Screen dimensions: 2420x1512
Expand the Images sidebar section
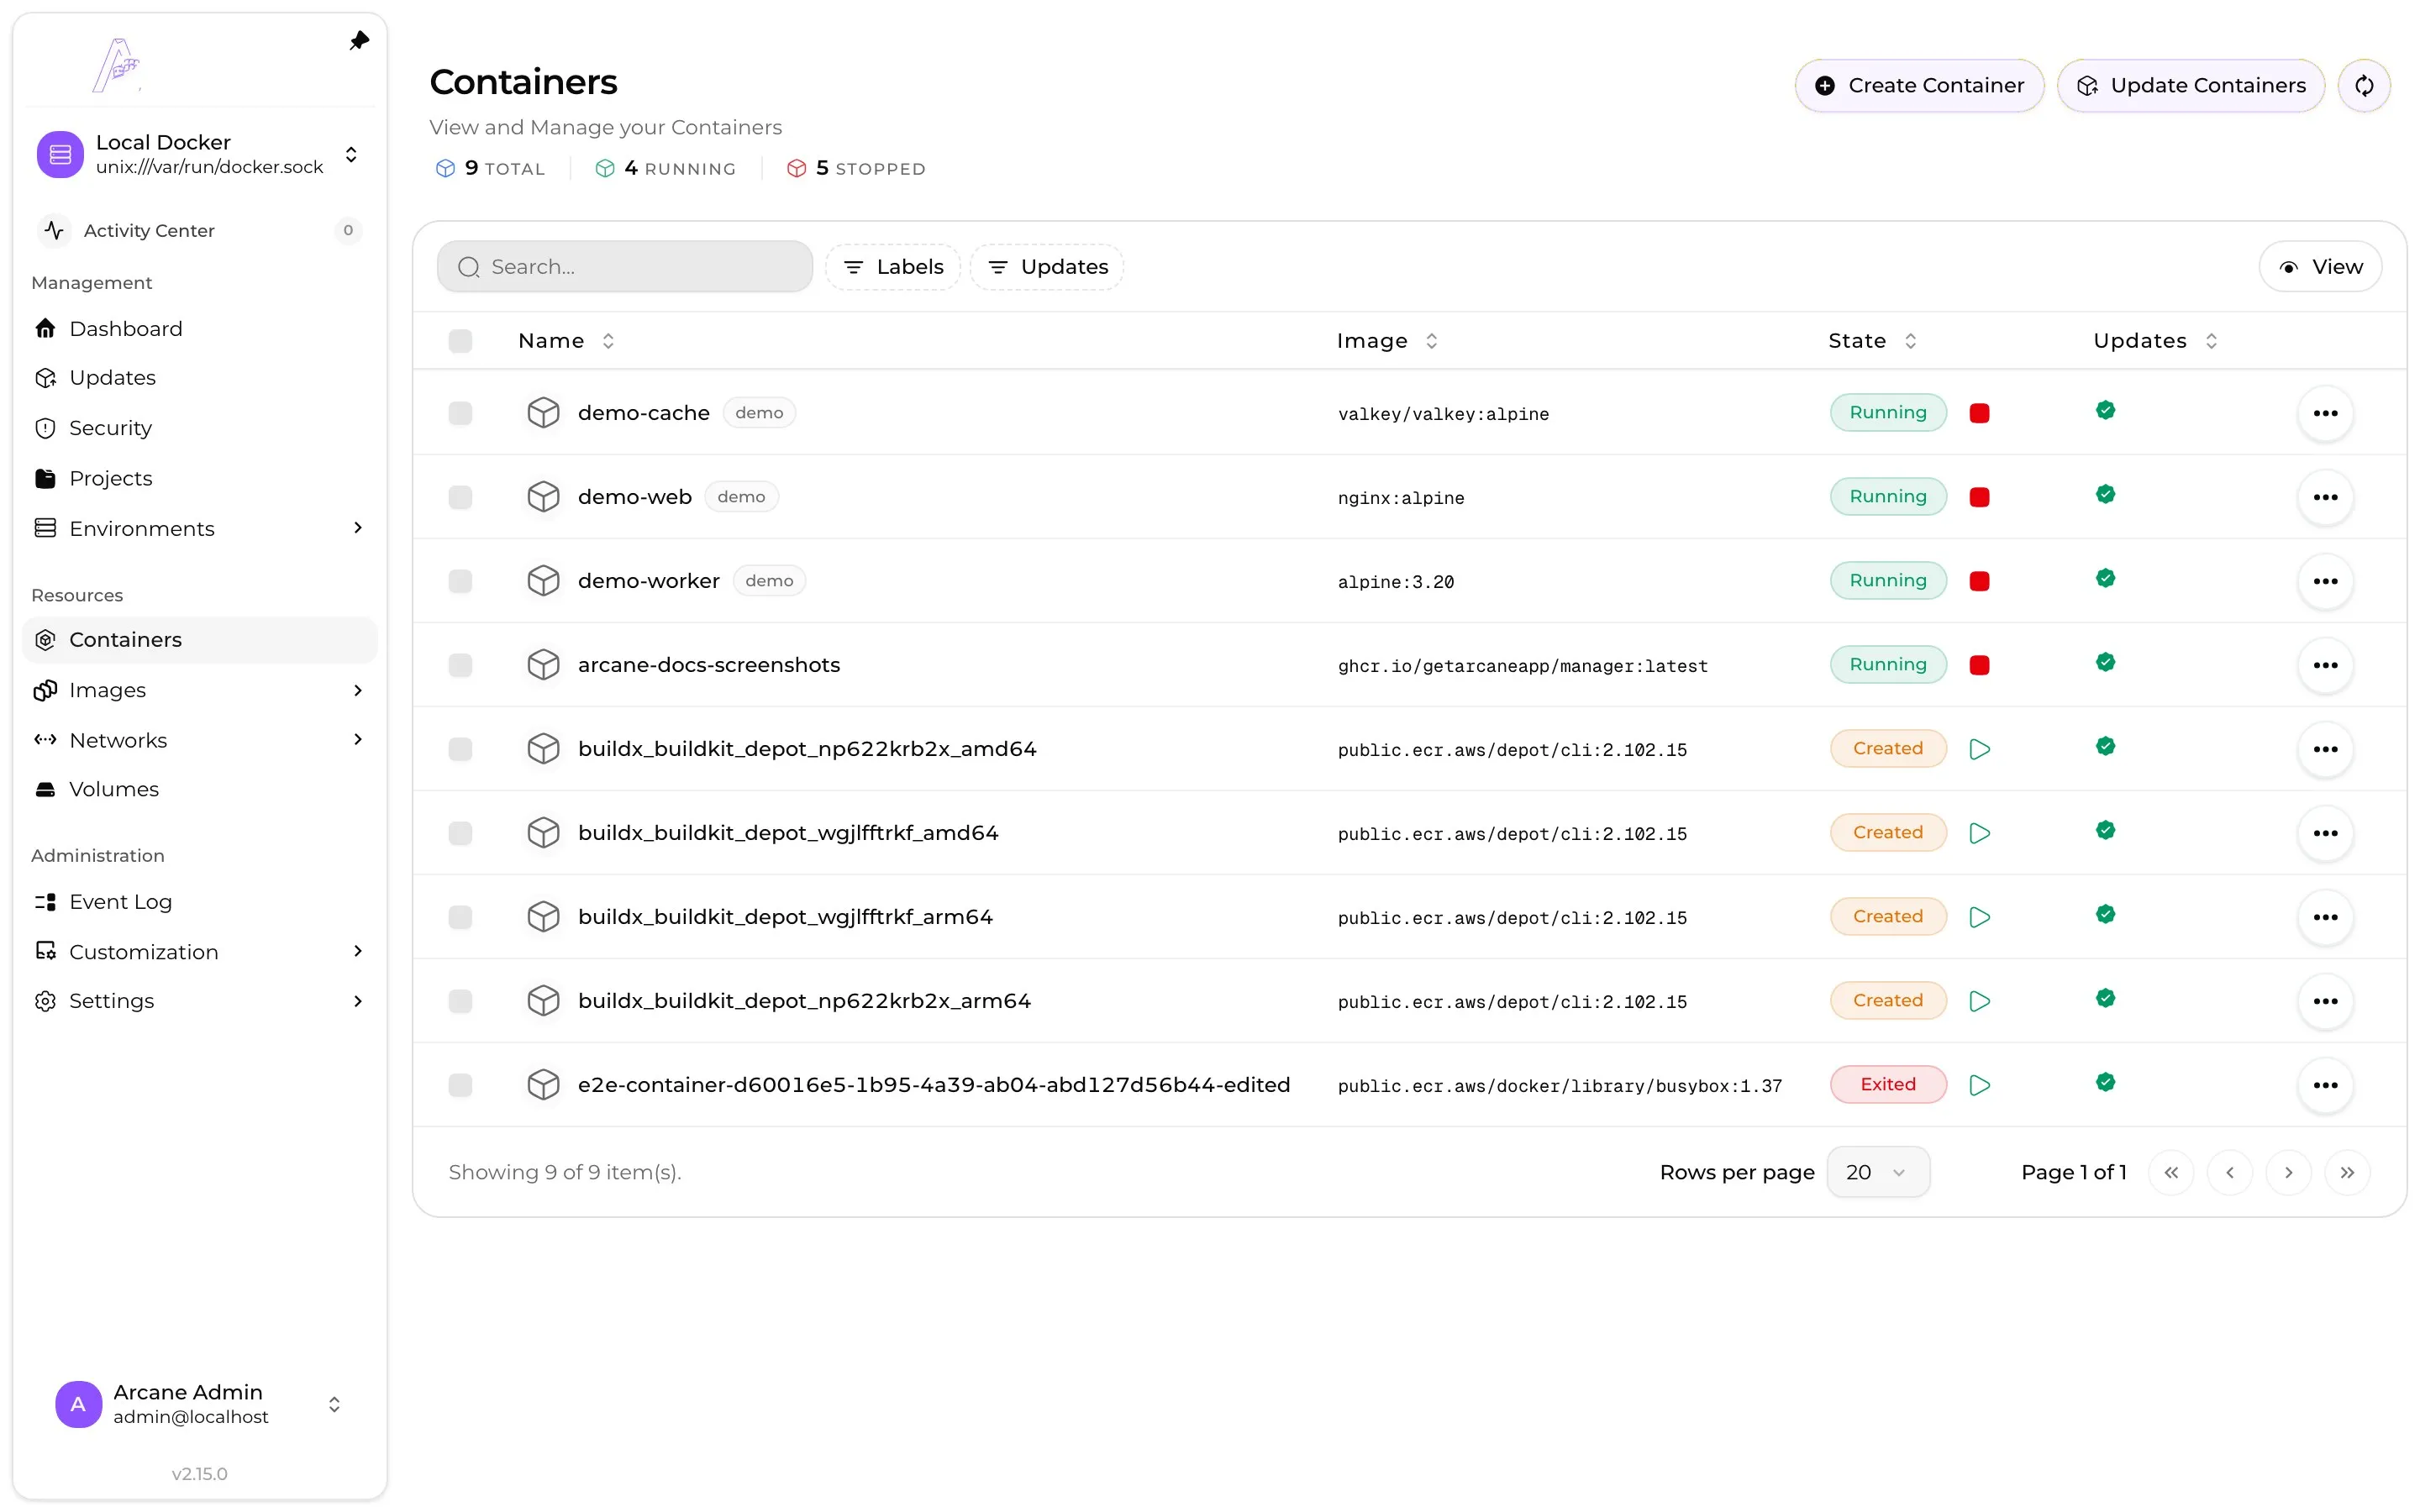(358, 690)
